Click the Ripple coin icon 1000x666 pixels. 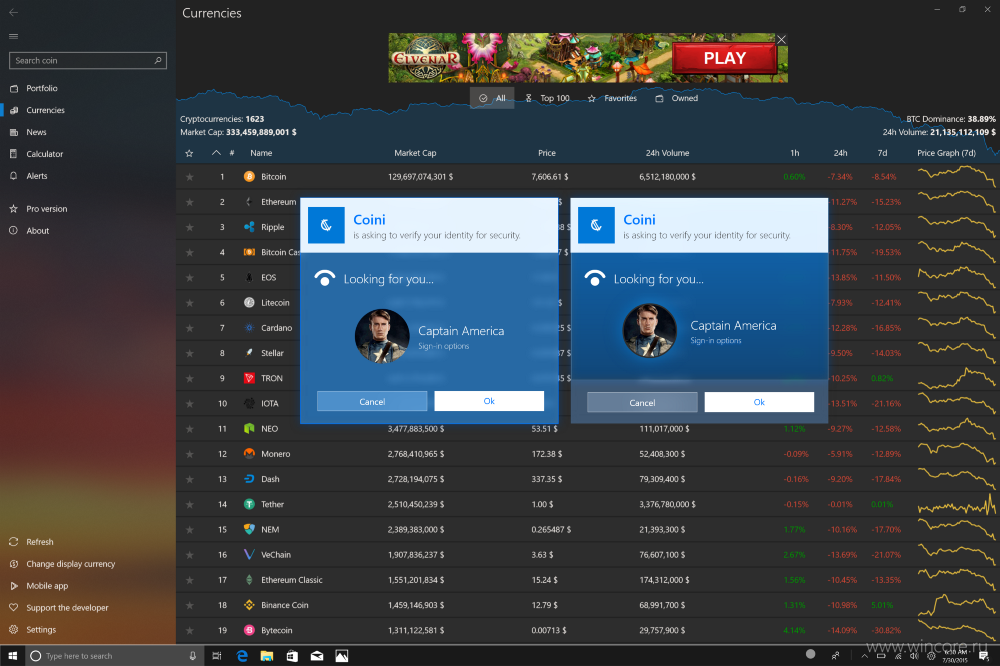[249, 227]
